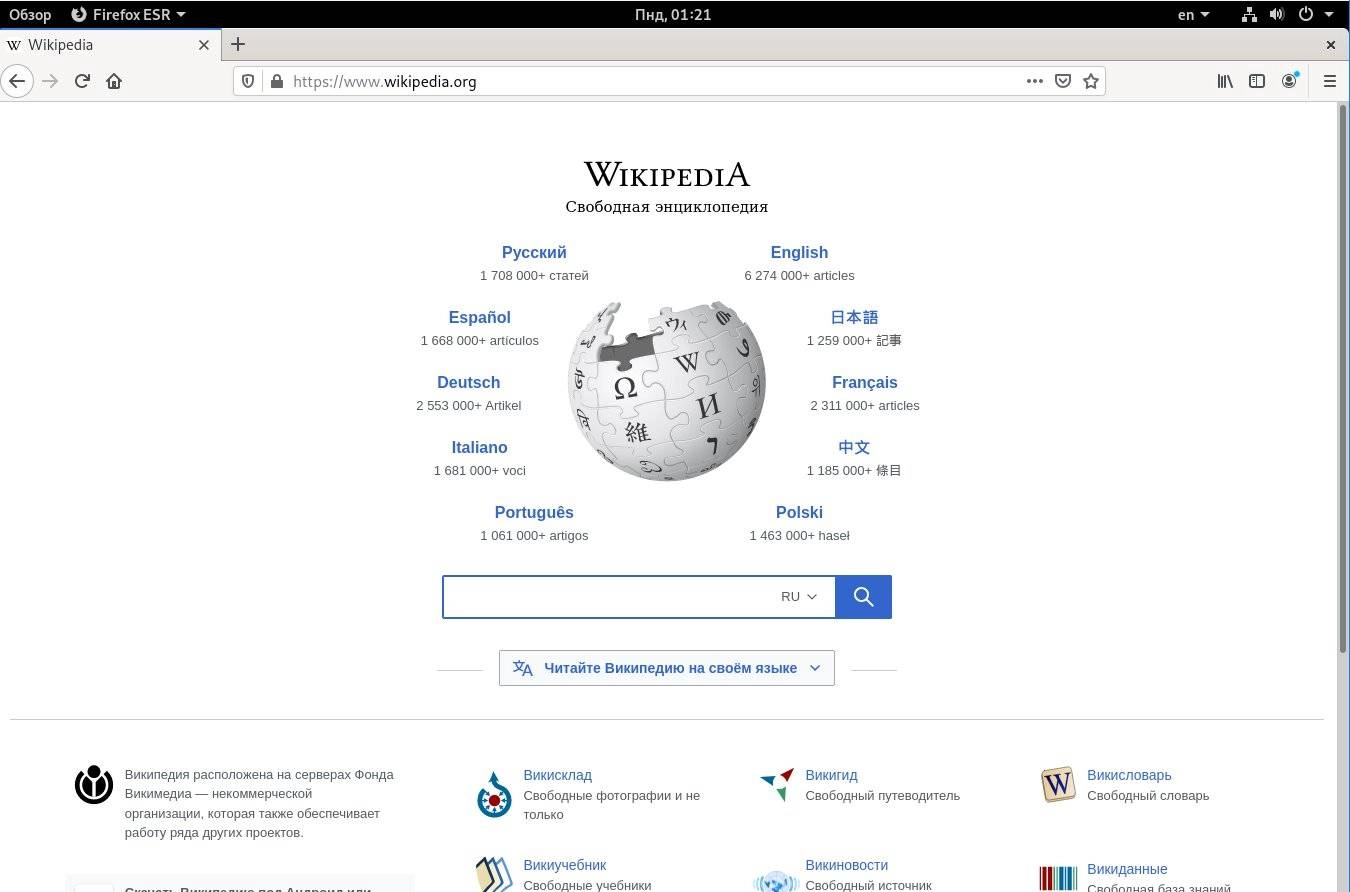Toggle the sidebar view icon
The height and width of the screenshot is (892, 1350).
[1257, 81]
